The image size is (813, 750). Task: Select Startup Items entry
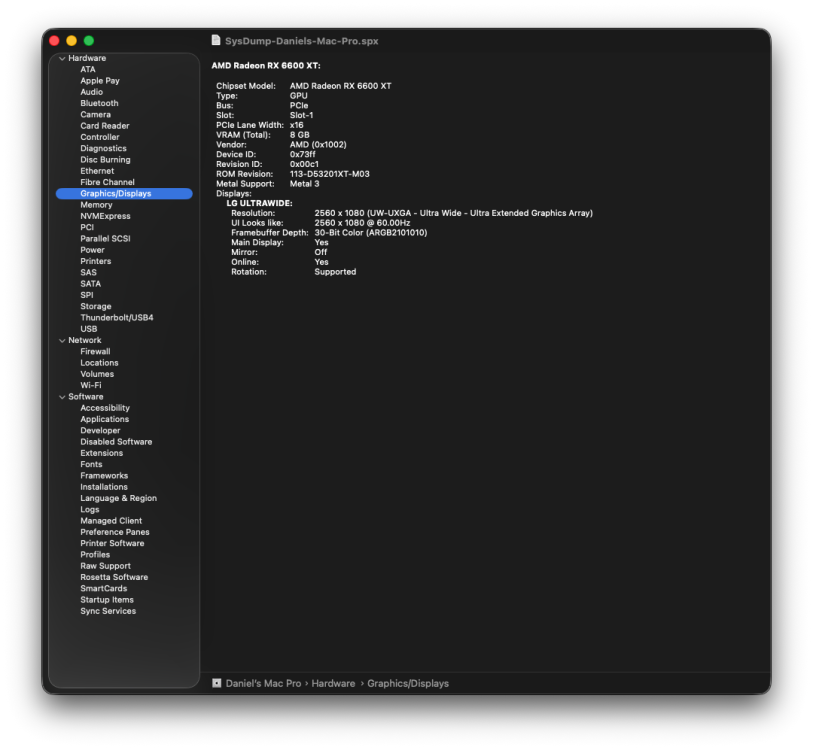pos(107,600)
